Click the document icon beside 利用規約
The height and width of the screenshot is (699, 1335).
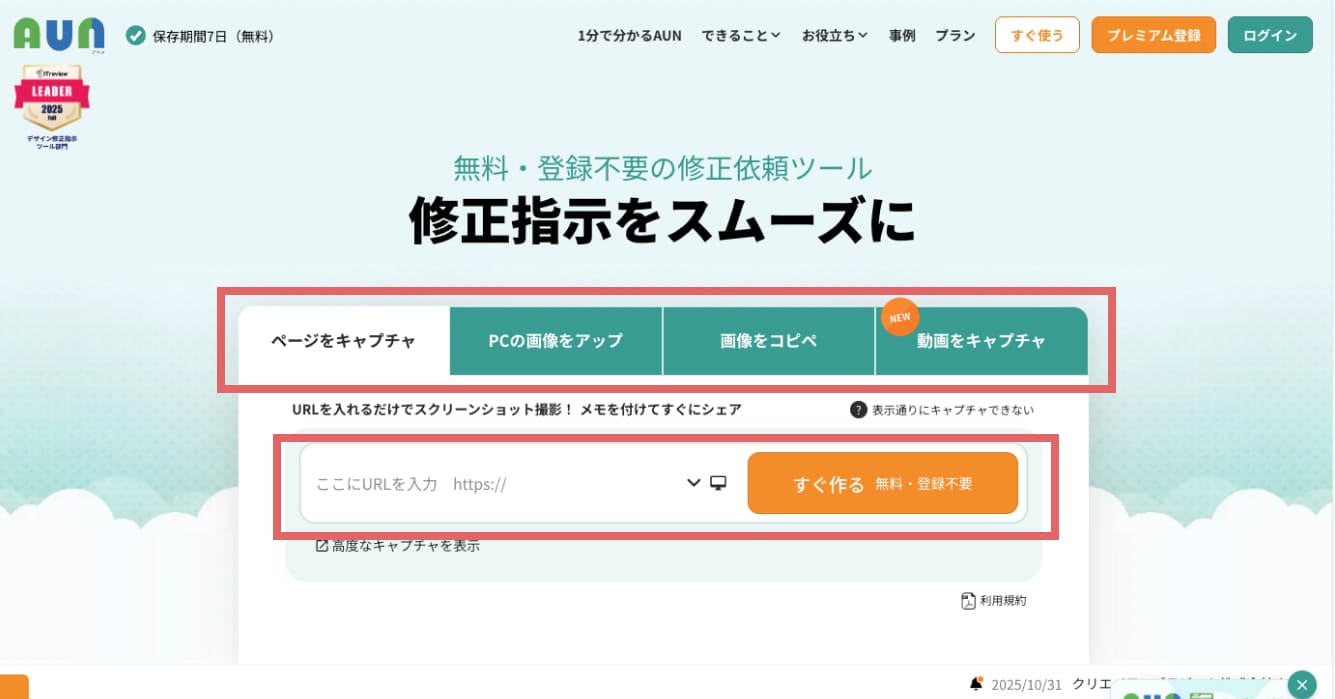[967, 600]
